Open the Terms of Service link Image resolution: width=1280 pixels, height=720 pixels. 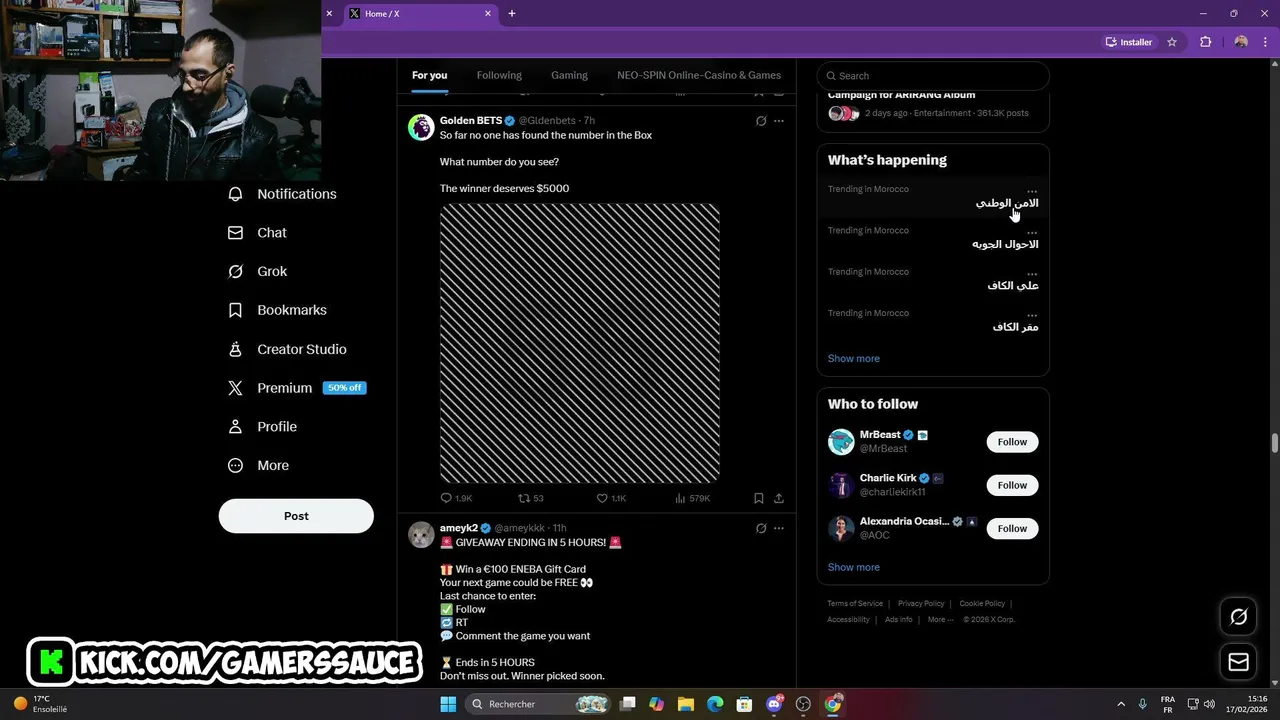(x=855, y=604)
